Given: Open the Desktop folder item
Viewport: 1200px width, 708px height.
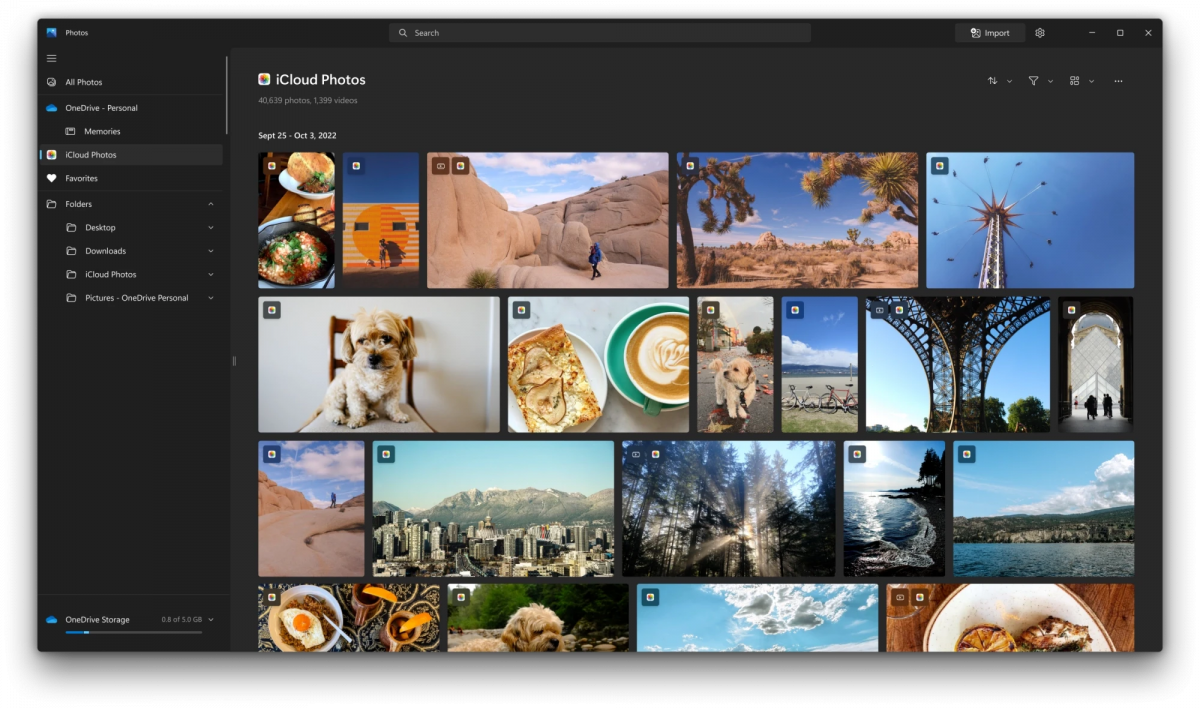Looking at the screenshot, I should (x=131, y=228).
